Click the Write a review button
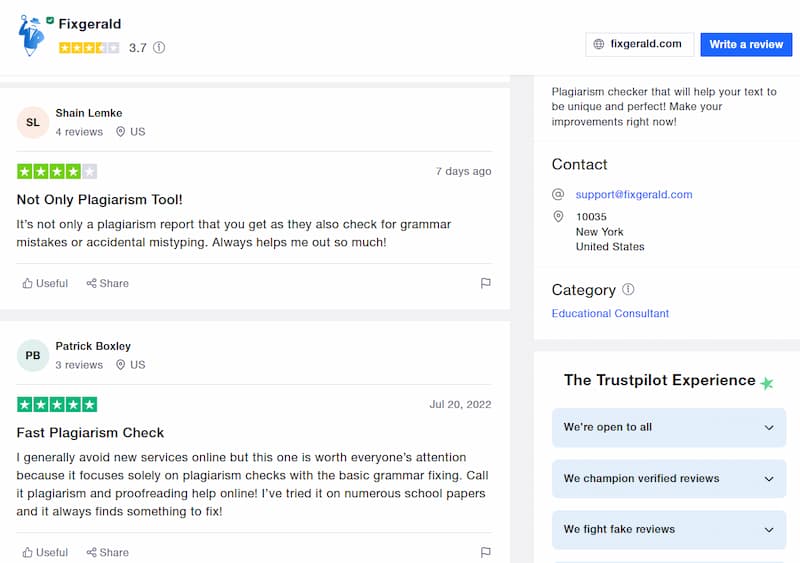The height and width of the screenshot is (563, 800). [x=746, y=44]
